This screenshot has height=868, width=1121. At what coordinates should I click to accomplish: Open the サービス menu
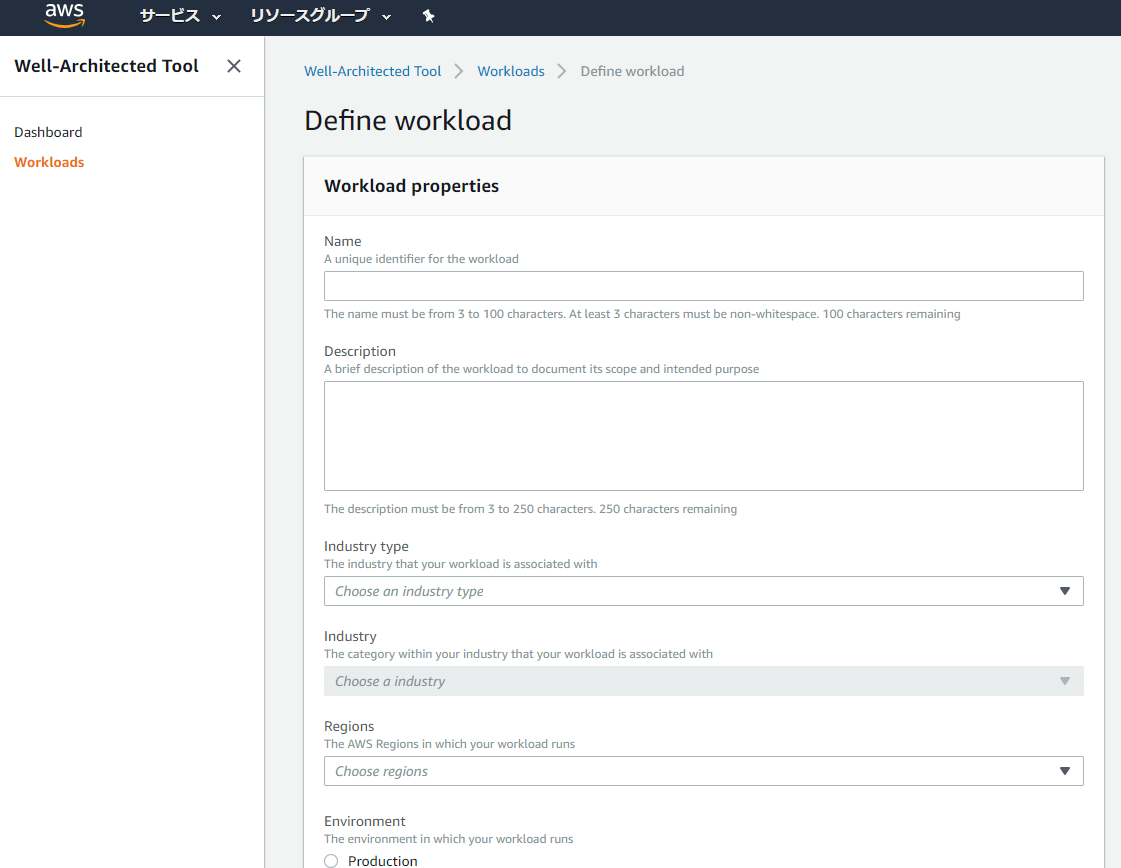(175, 17)
